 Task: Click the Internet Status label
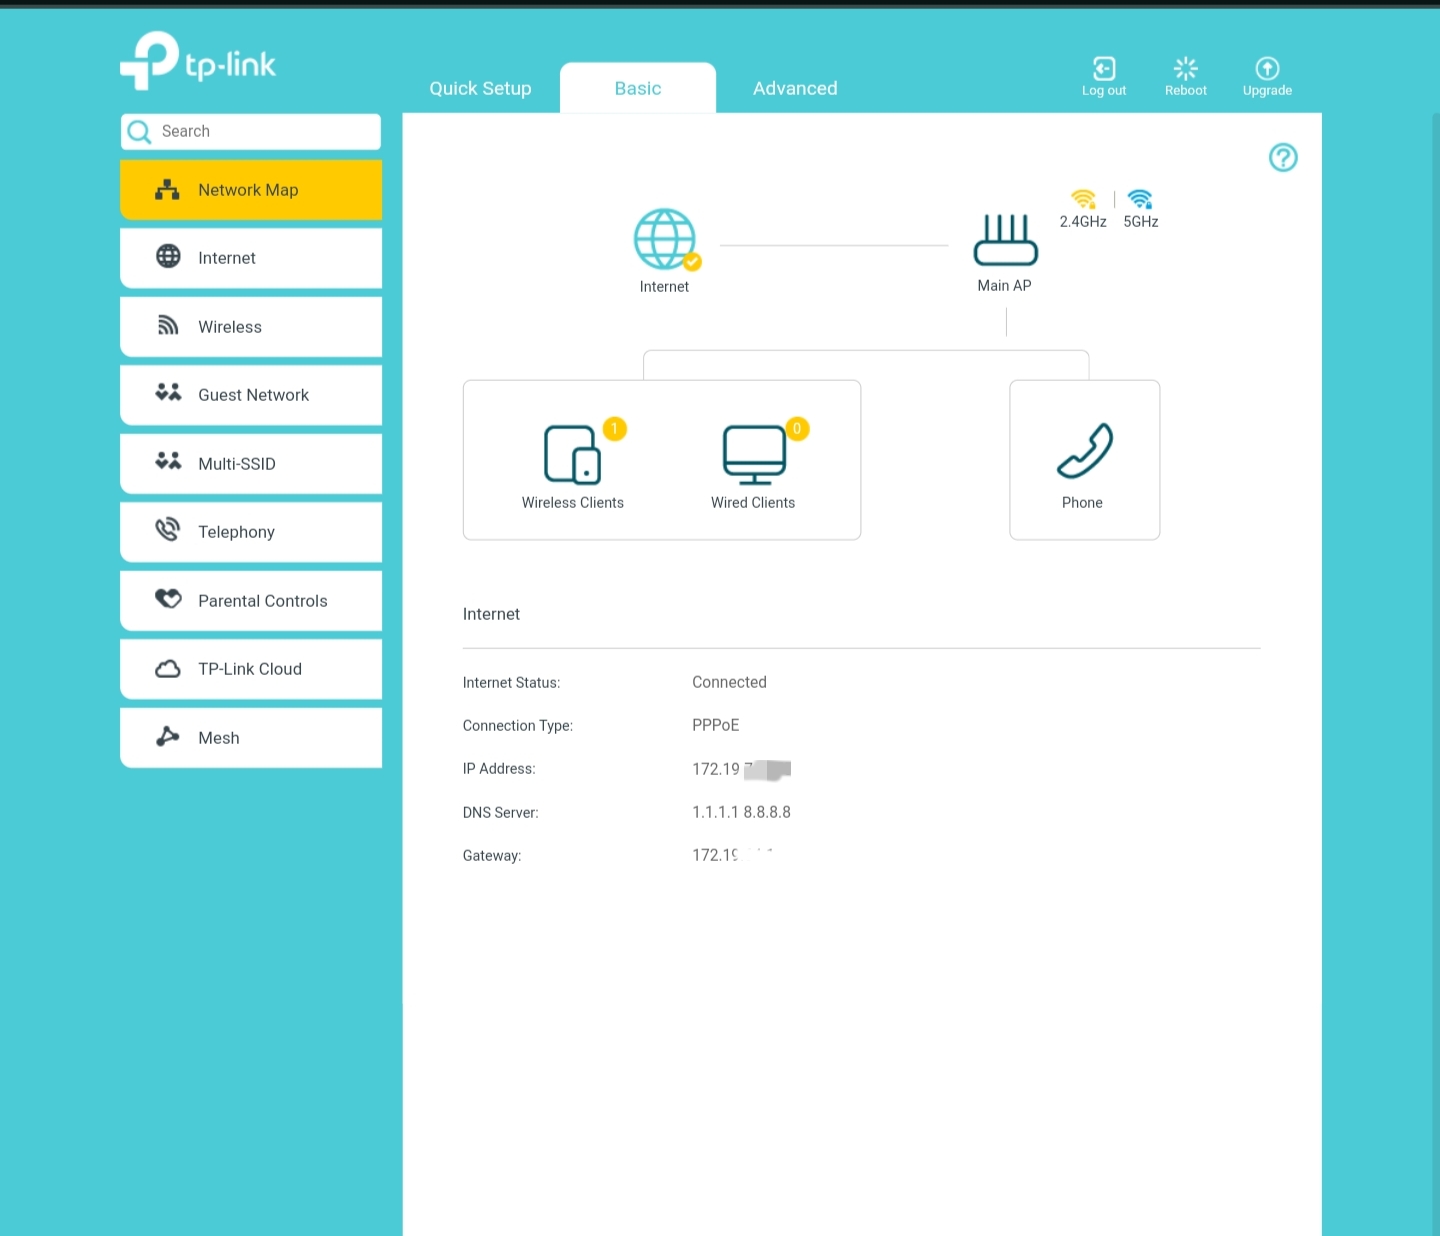pos(511,683)
